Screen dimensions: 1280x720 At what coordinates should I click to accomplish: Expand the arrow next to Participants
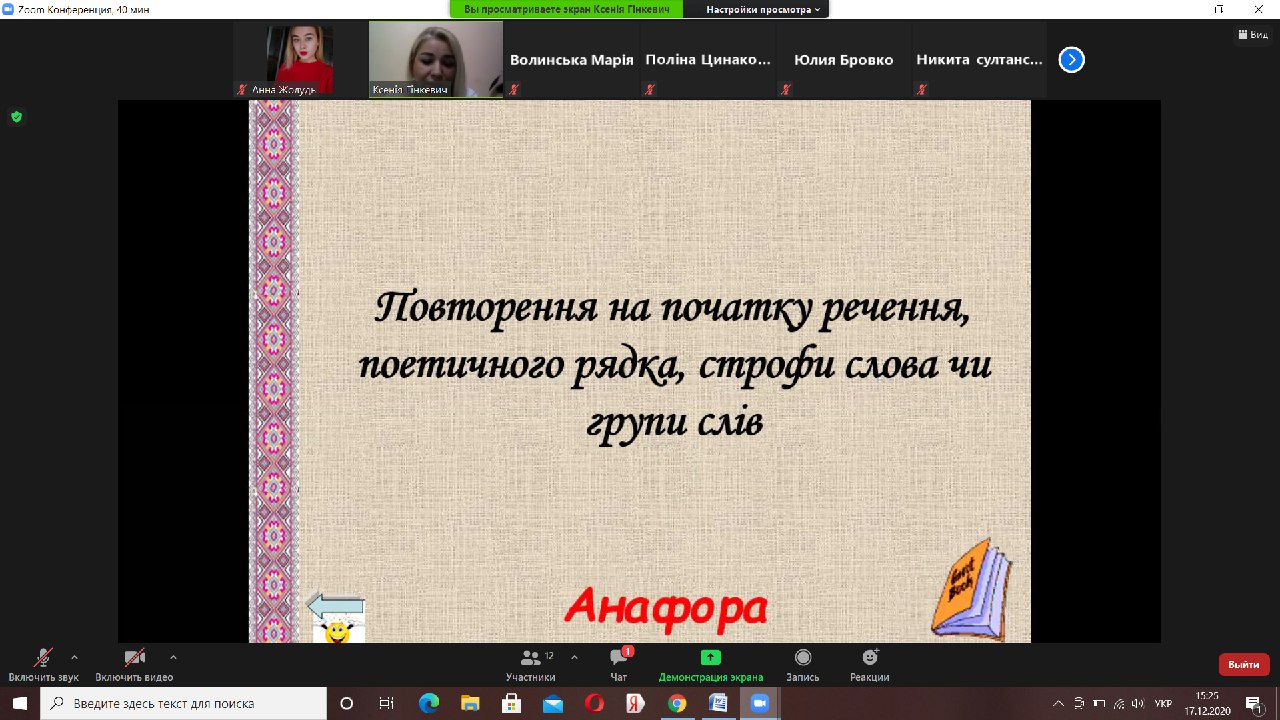(x=574, y=657)
